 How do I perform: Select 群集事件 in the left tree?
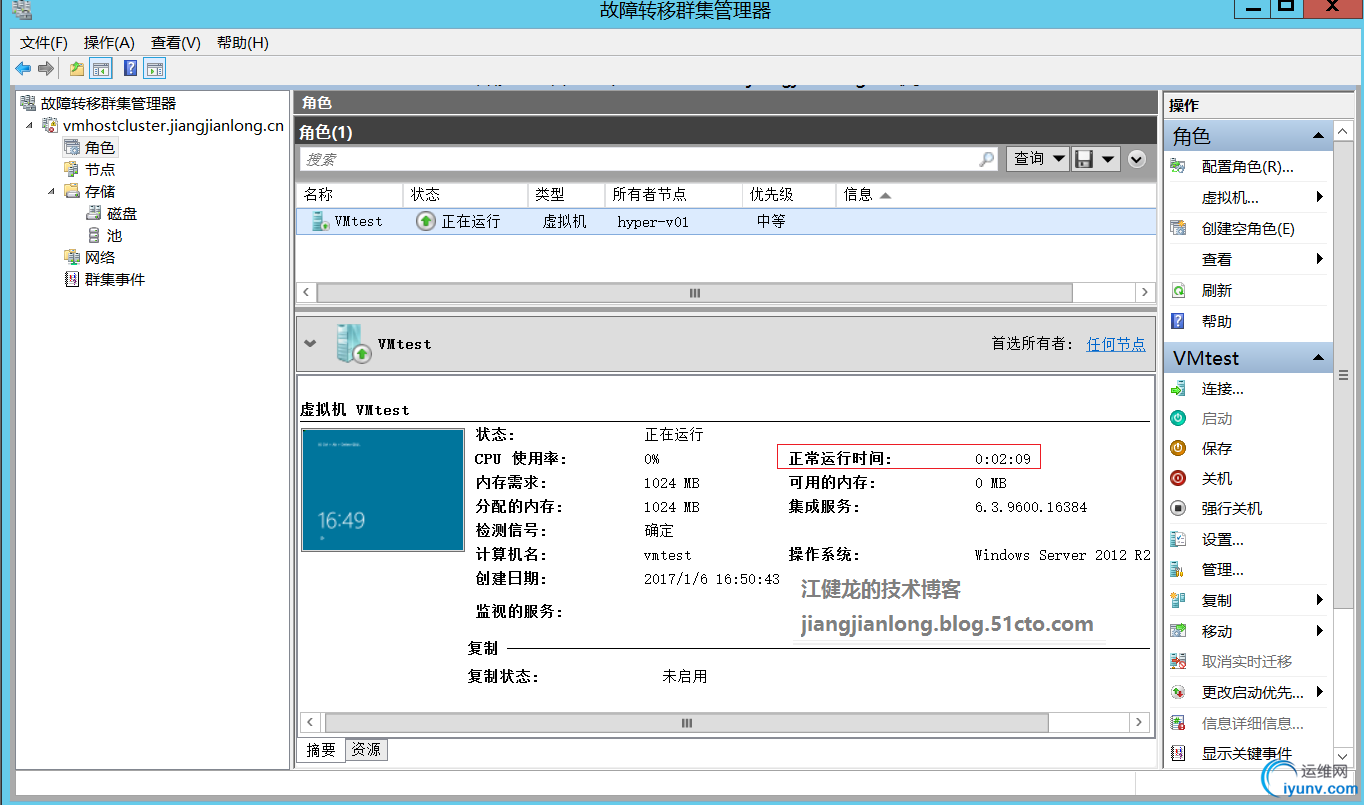click(115, 279)
